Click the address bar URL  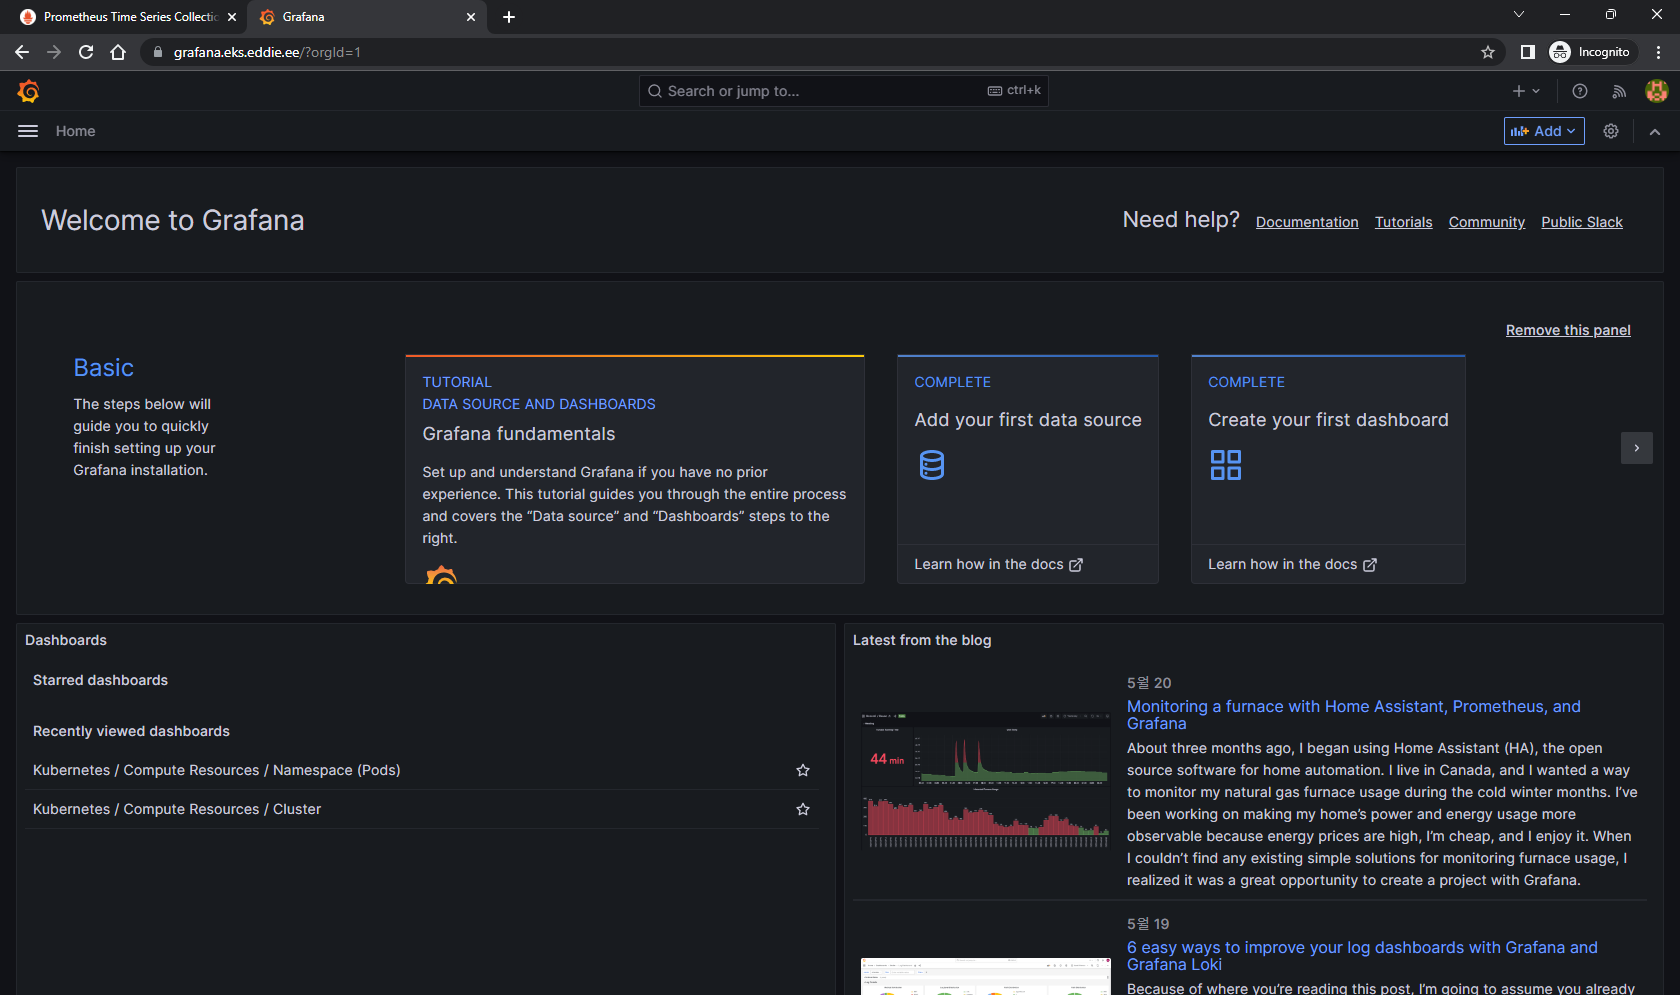coord(267,52)
